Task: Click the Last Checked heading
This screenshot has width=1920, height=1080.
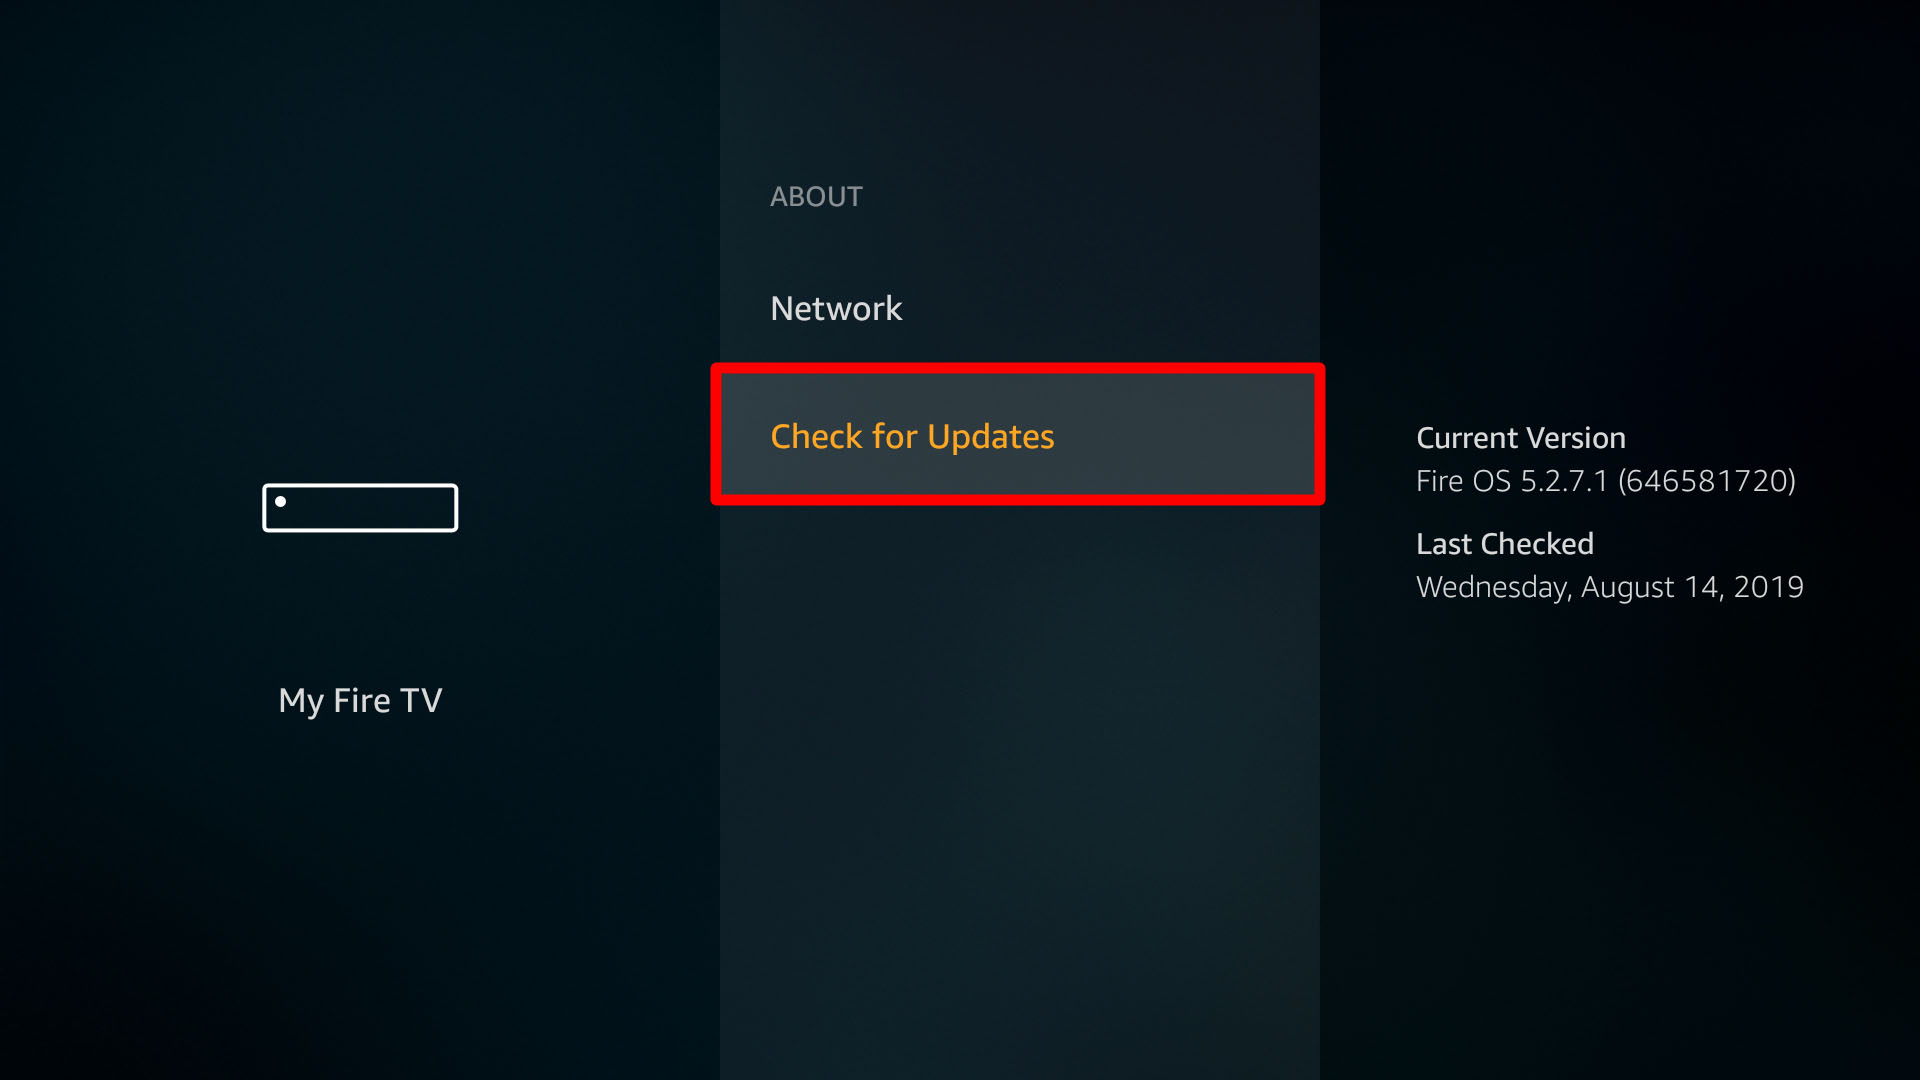Action: 1505,544
